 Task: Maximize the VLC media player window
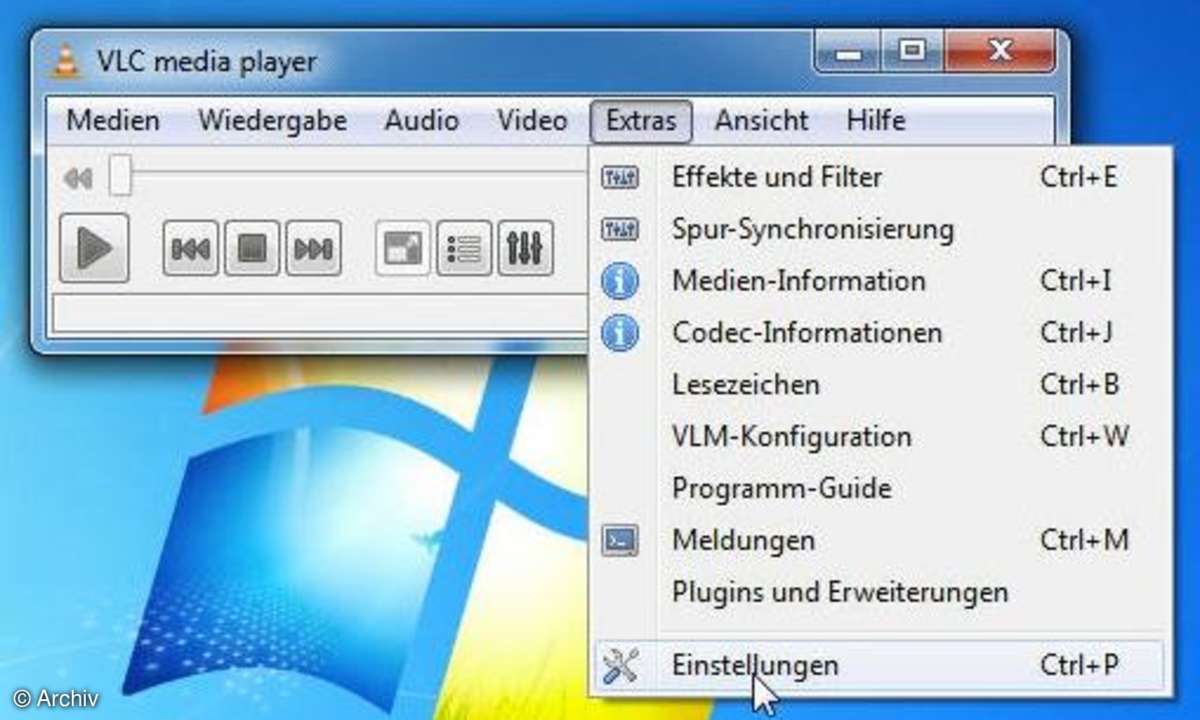pos(911,52)
